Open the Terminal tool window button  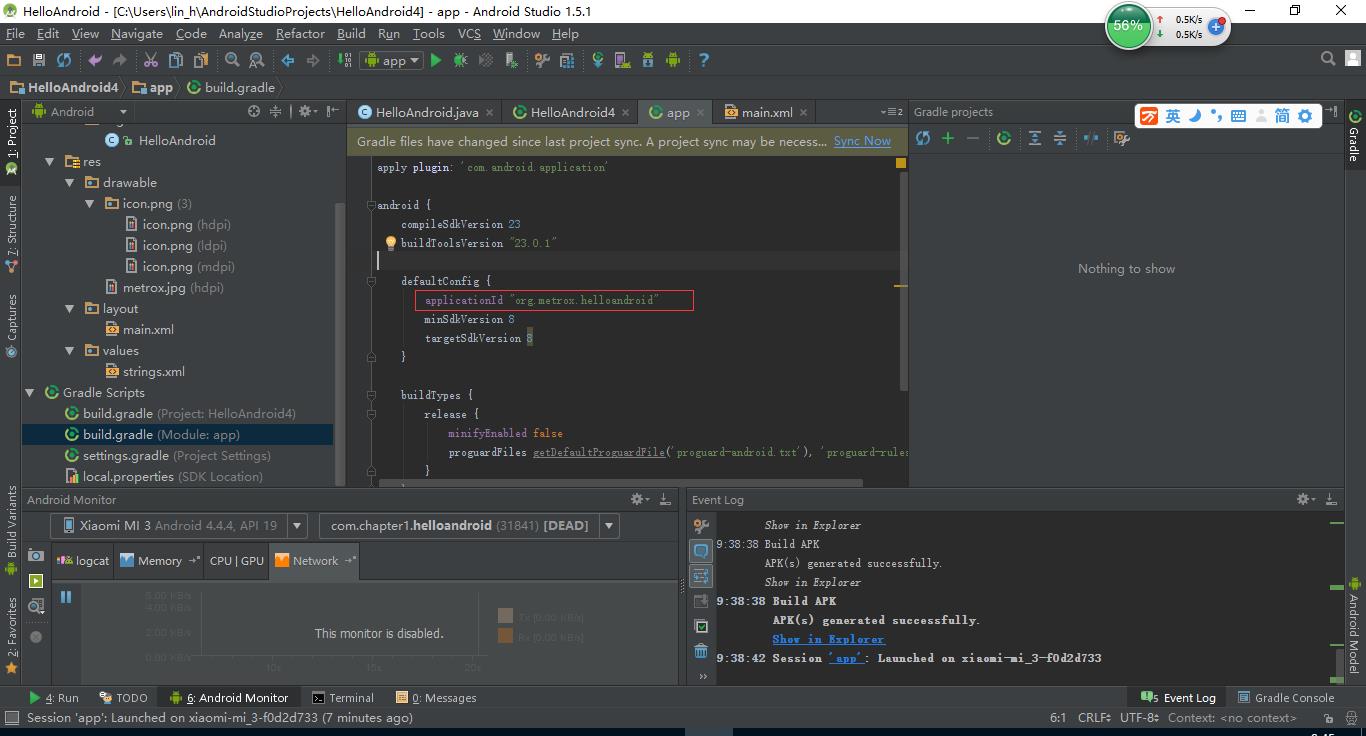342,698
